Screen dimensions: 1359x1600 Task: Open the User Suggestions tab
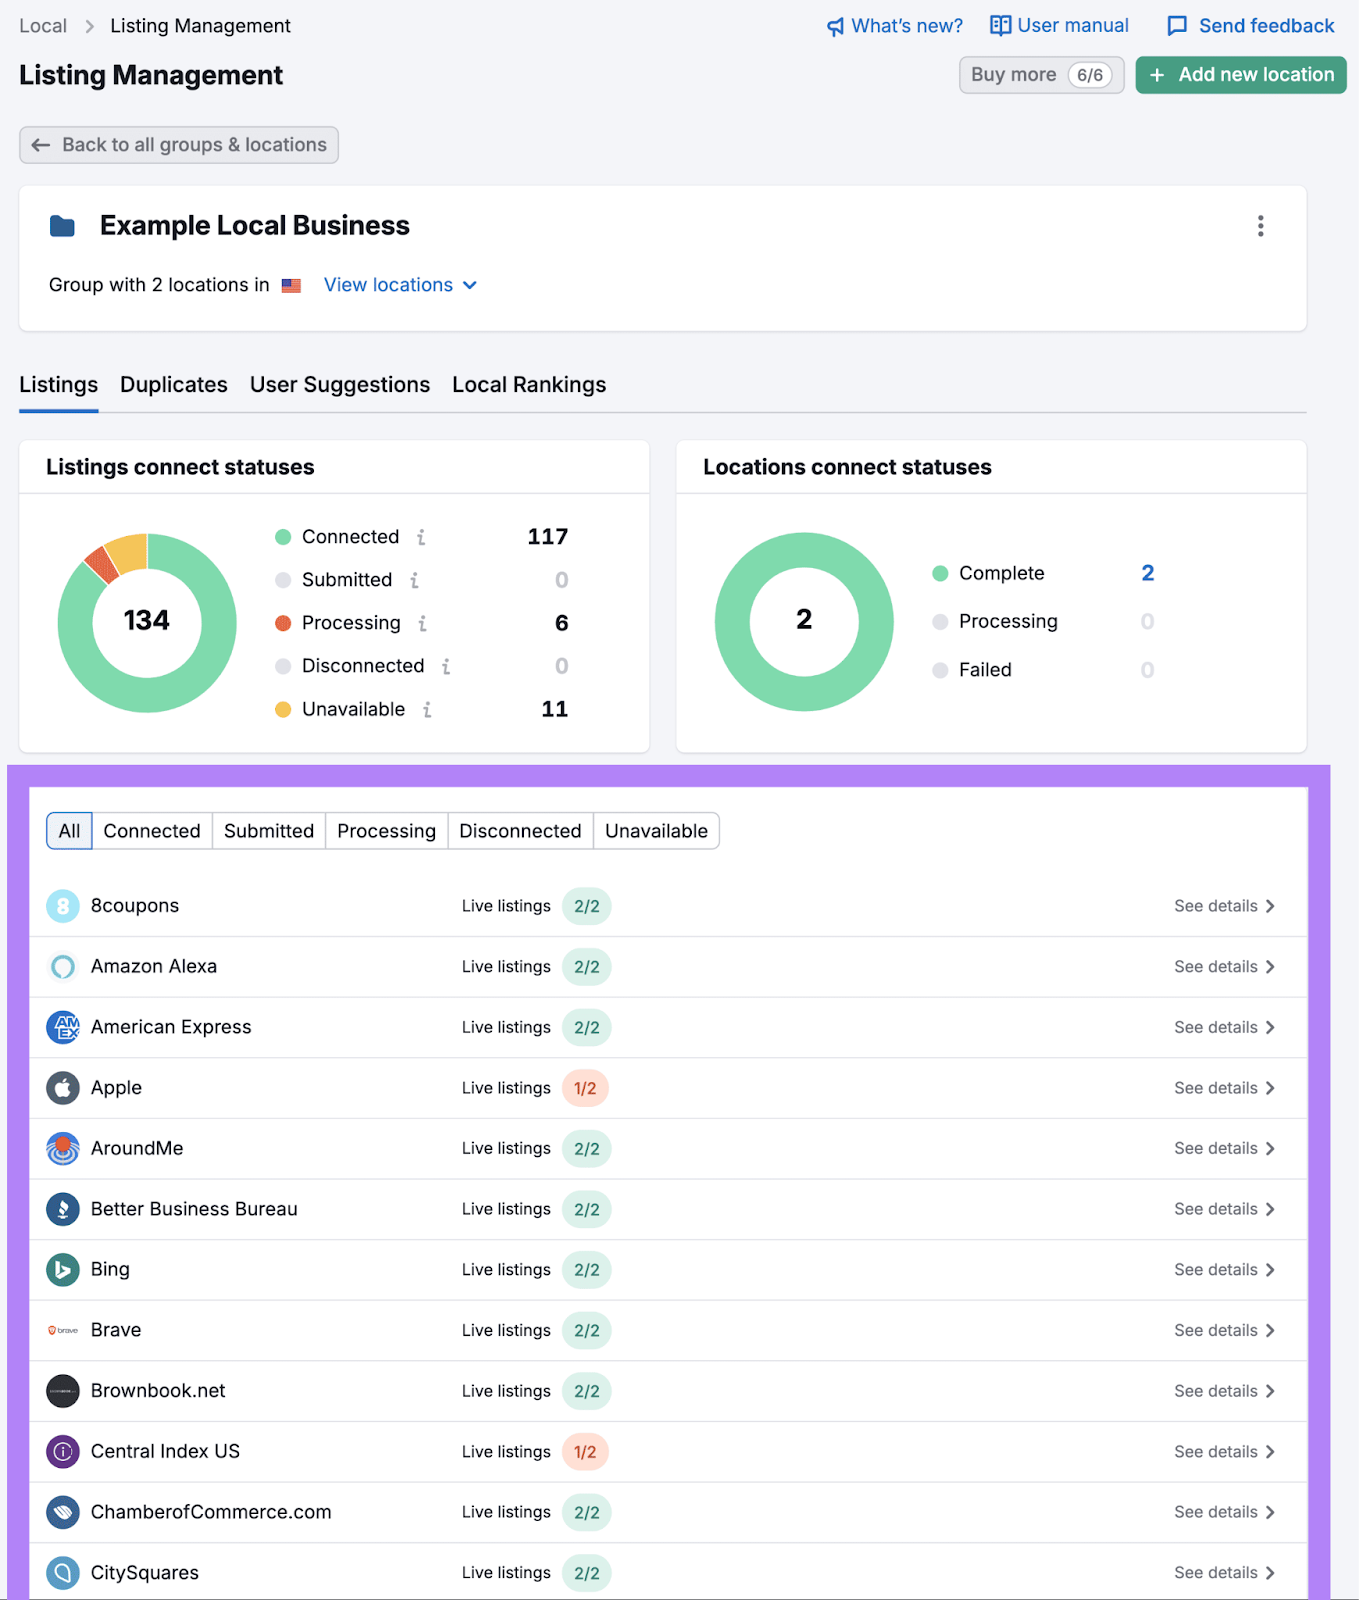[340, 385]
